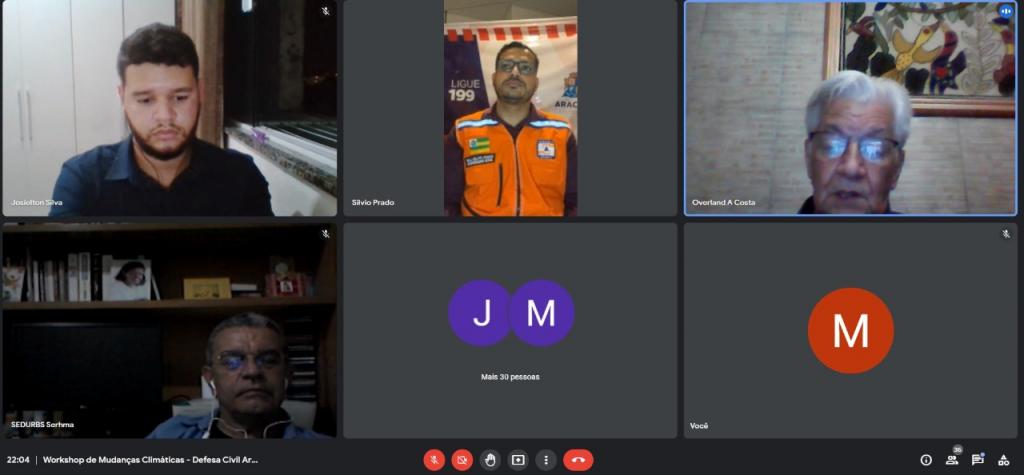The image size is (1024, 475).
Task: Start presenting your screen
Action: tap(518, 460)
